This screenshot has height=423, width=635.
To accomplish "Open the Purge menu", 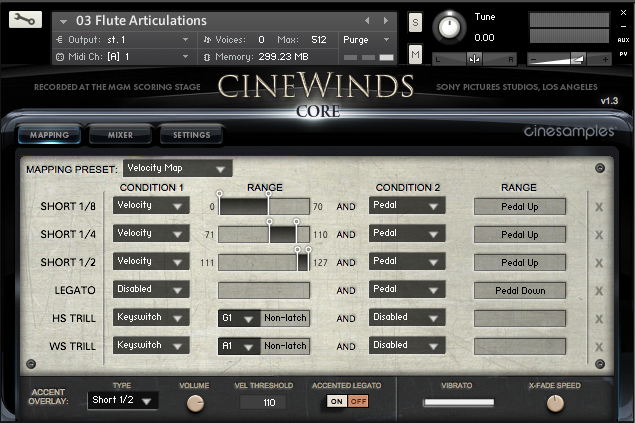I will pyautogui.click(x=366, y=40).
